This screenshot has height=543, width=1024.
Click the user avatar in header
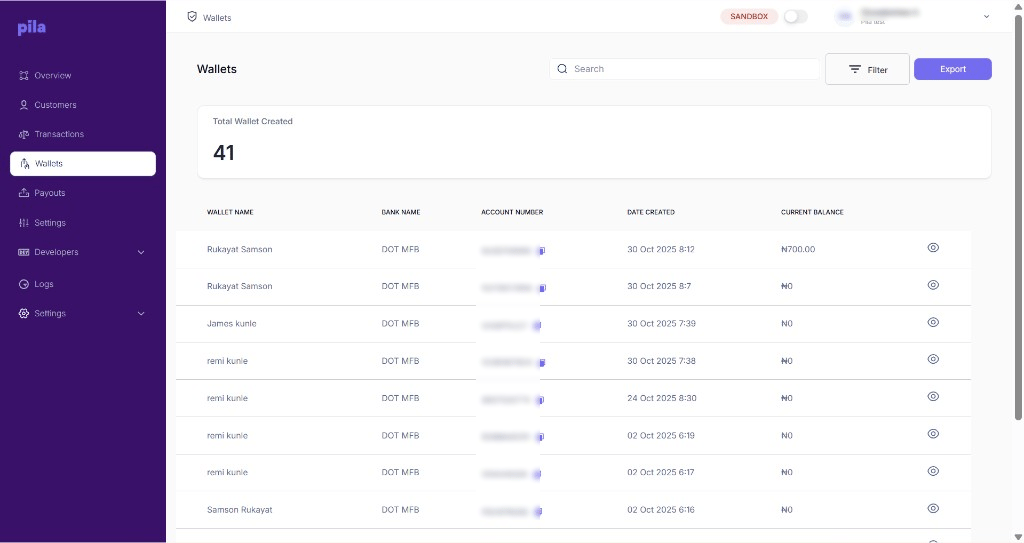pyautogui.click(x=844, y=17)
